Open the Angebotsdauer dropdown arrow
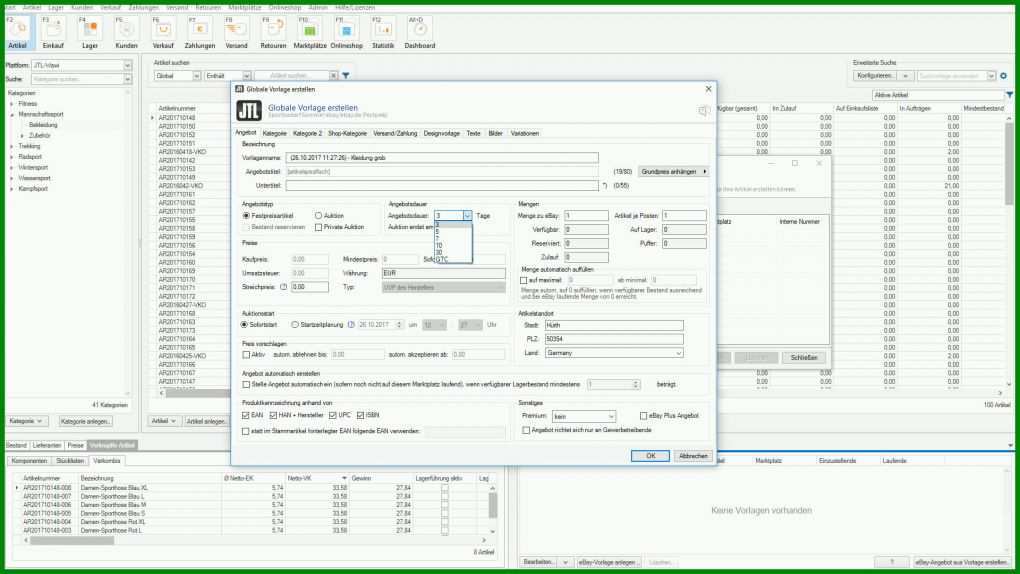 tap(466, 215)
